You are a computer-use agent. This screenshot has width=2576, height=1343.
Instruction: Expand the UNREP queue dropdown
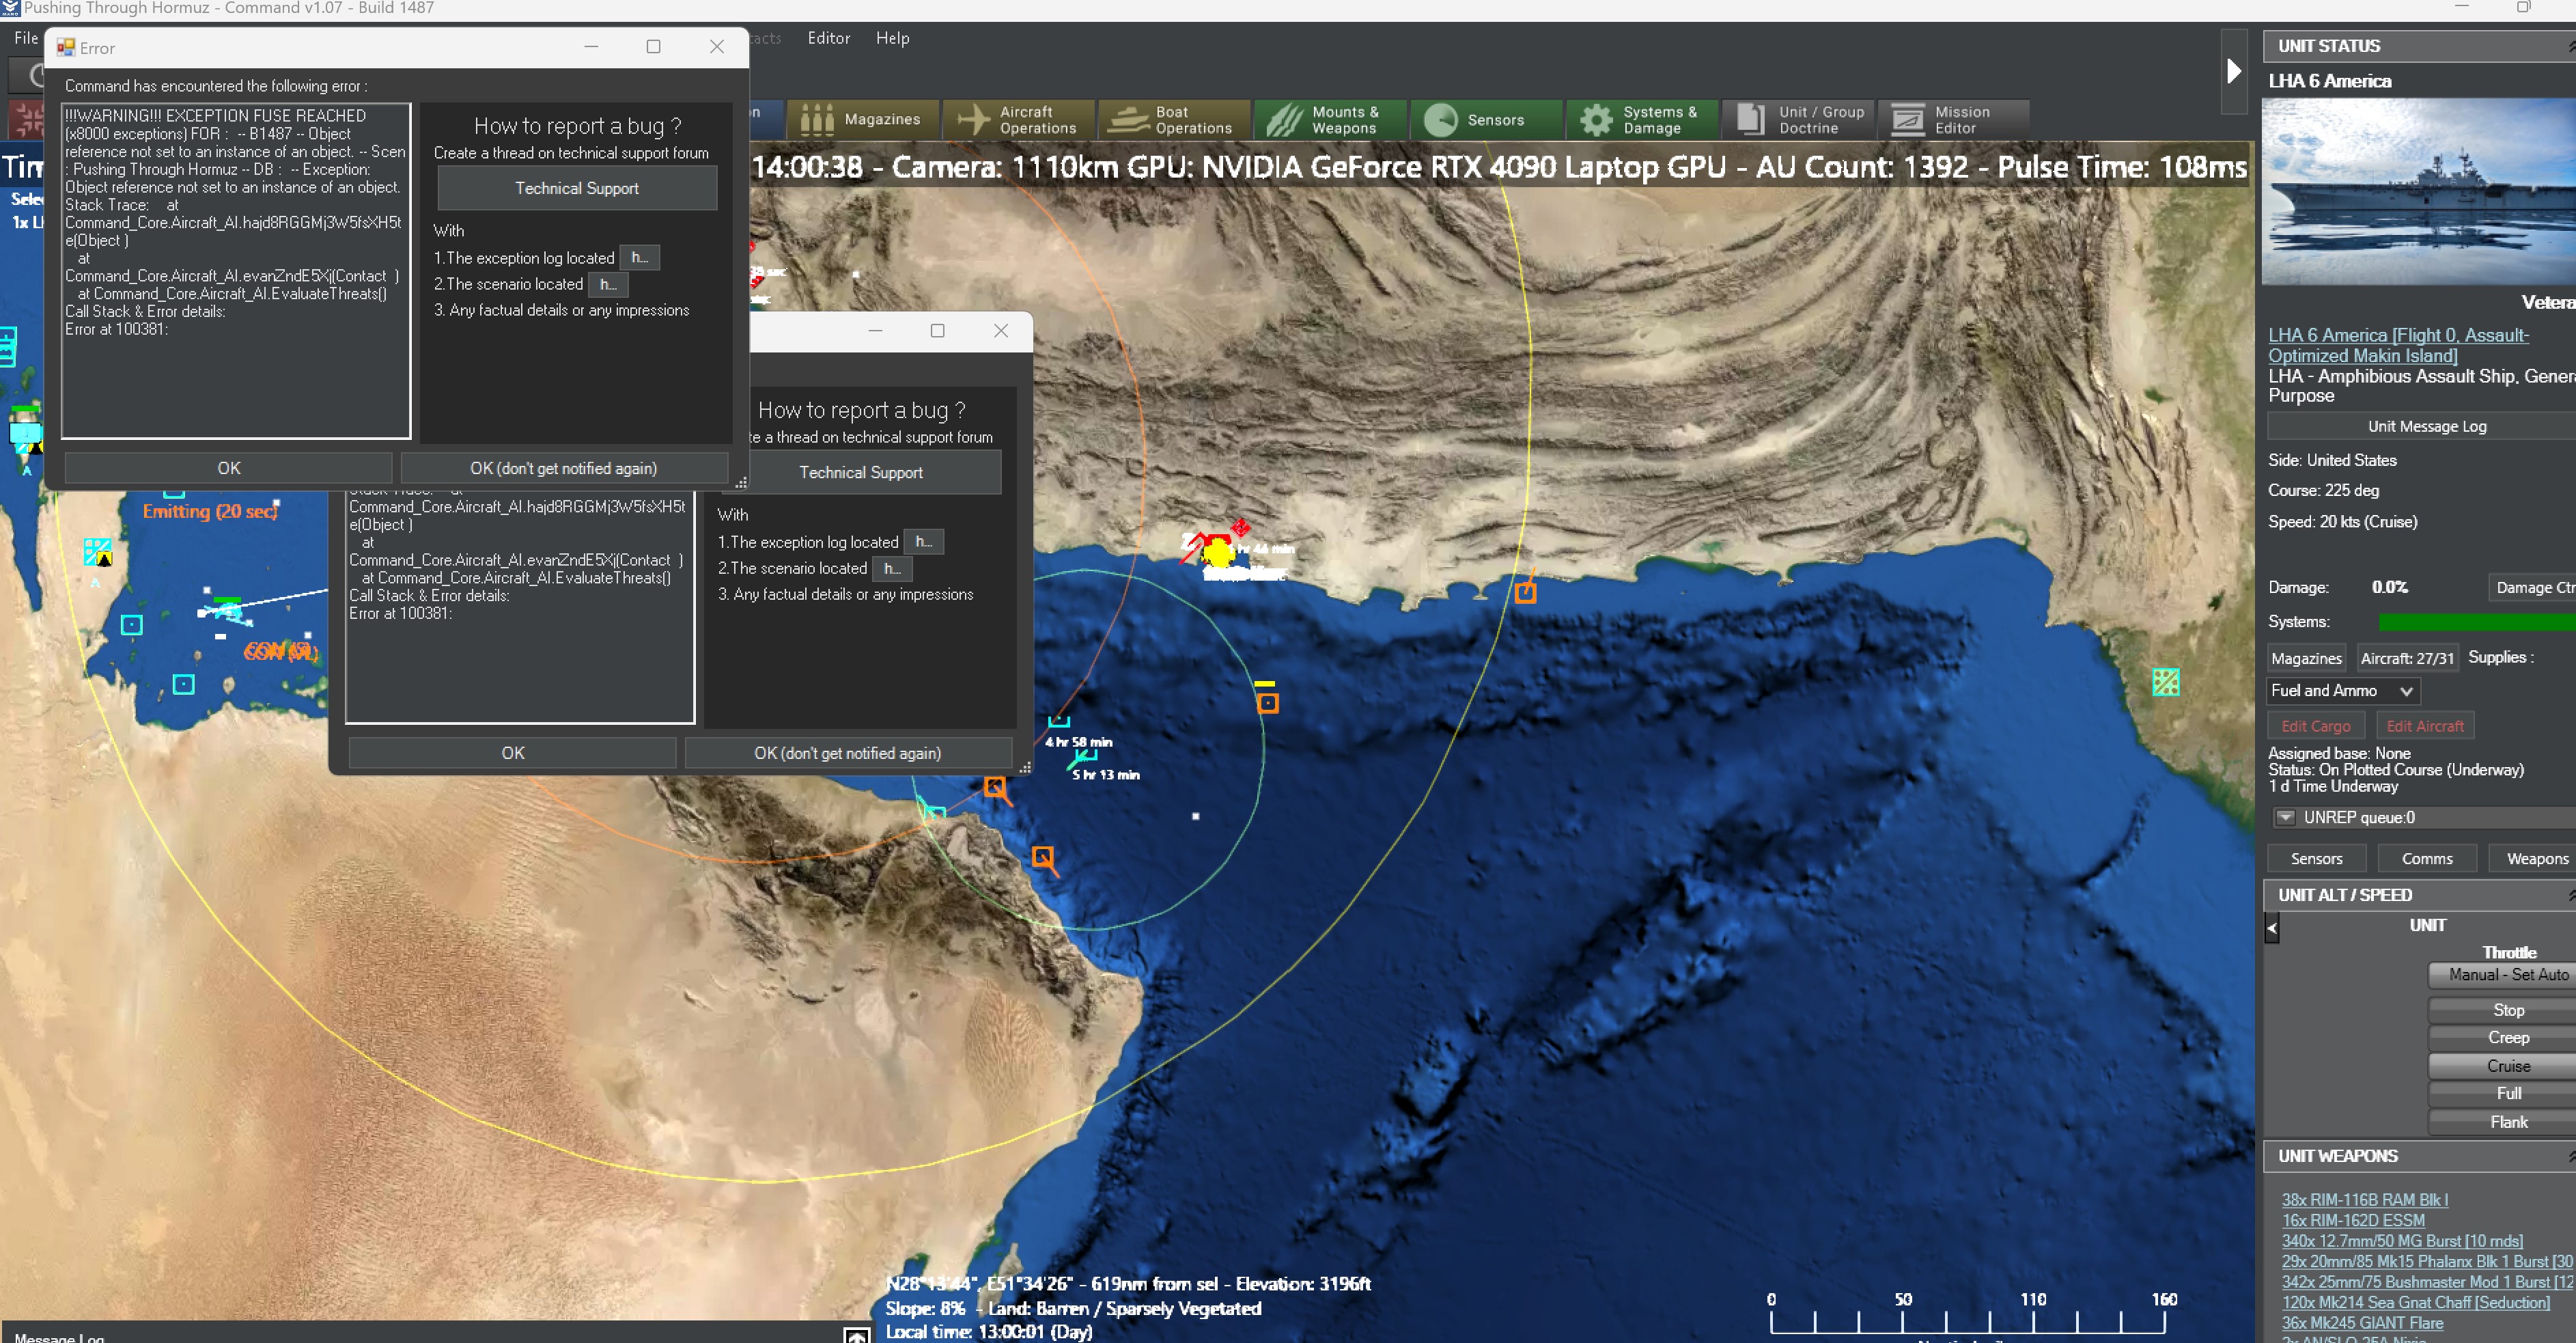click(2285, 818)
